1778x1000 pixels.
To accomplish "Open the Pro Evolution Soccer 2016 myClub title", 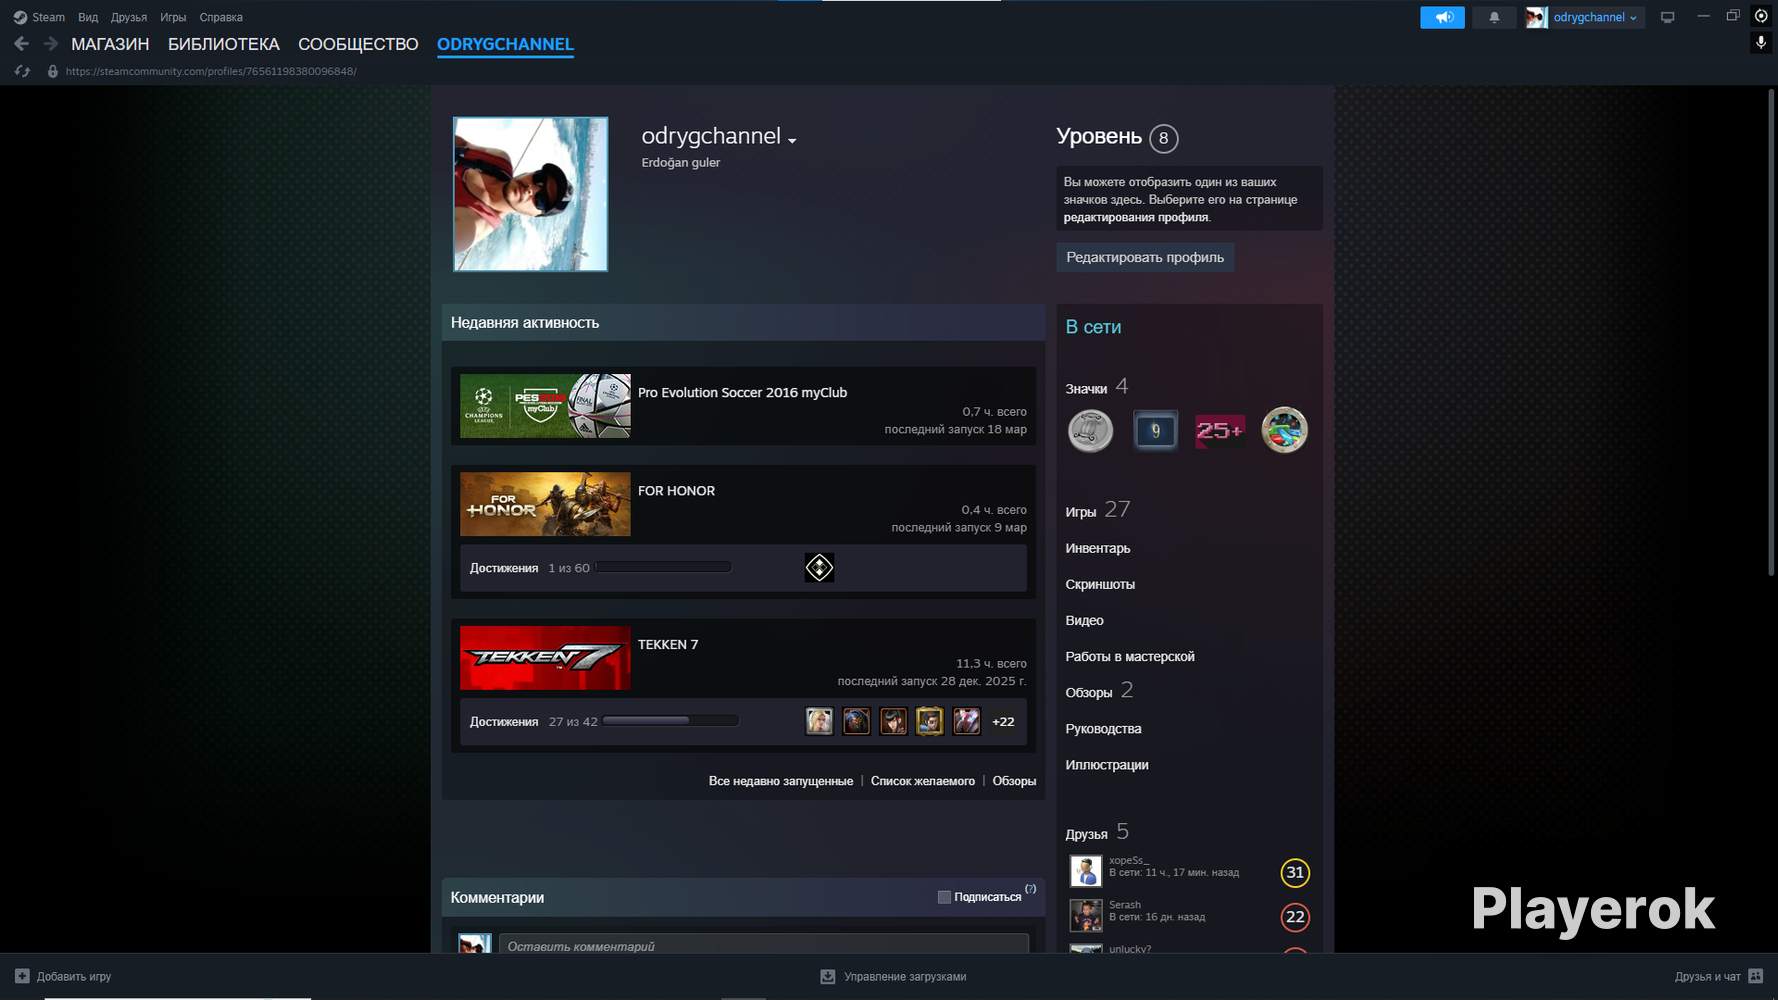I will click(742, 393).
